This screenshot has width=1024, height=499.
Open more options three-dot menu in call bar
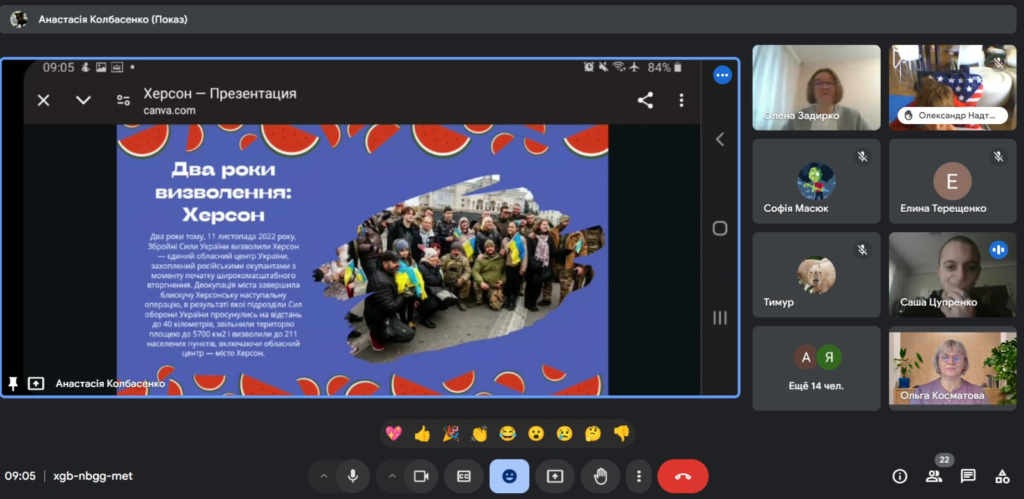[x=640, y=476]
